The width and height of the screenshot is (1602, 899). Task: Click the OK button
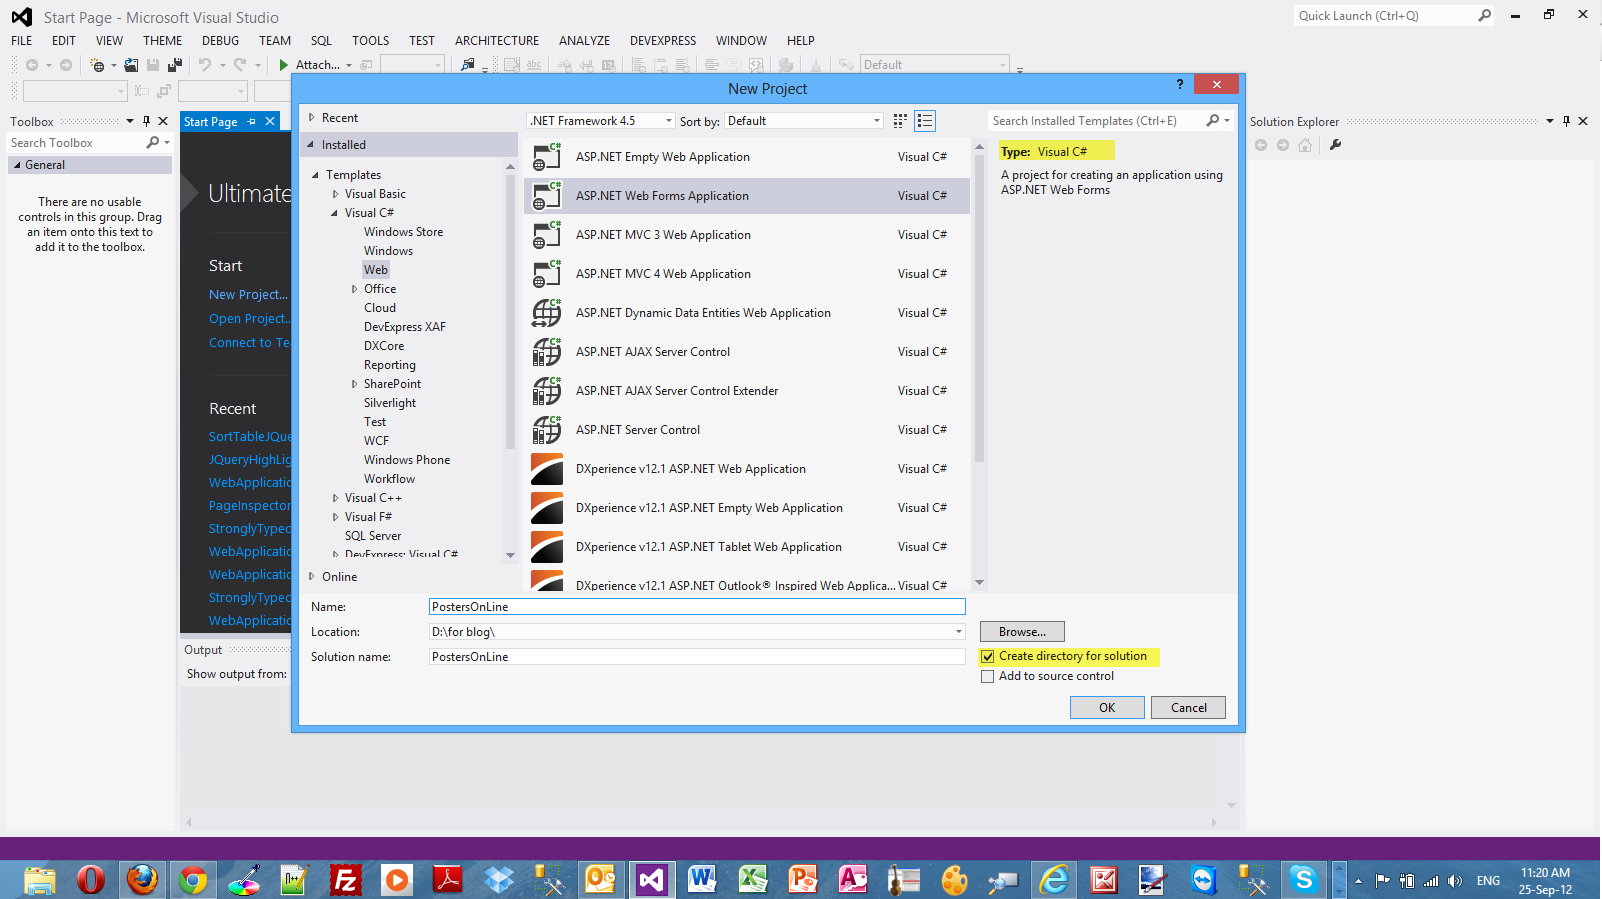(x=1107, y=708)
